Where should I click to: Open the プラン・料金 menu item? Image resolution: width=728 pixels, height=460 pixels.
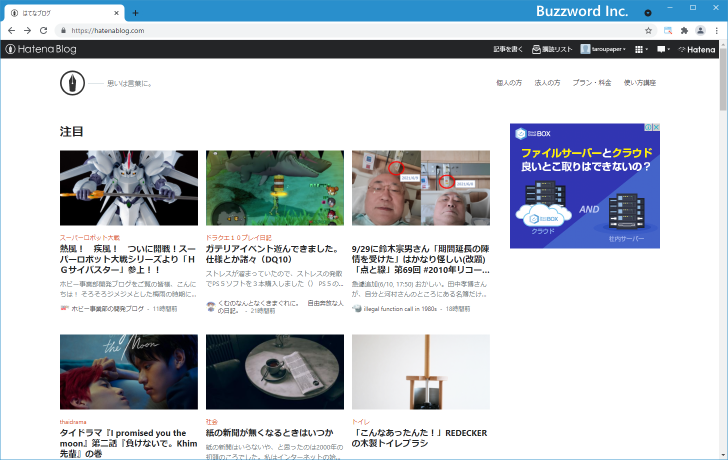point(592,83)
